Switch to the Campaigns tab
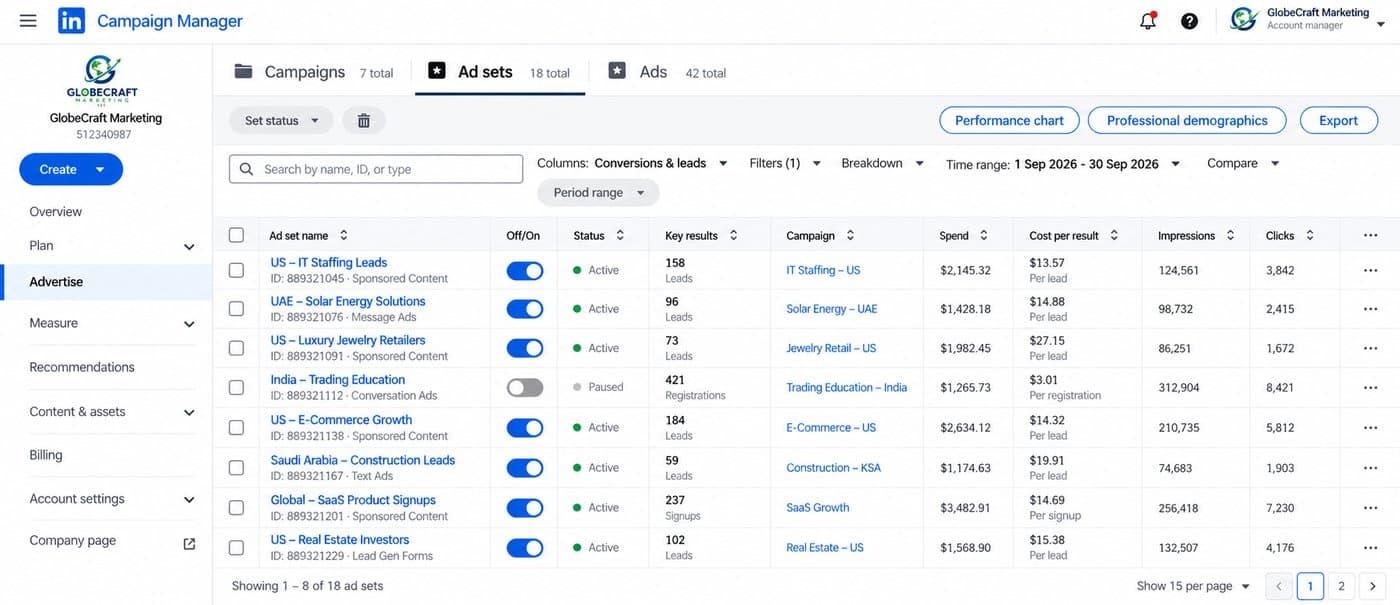Viewport: 1400px width, 605px height. 313,72
